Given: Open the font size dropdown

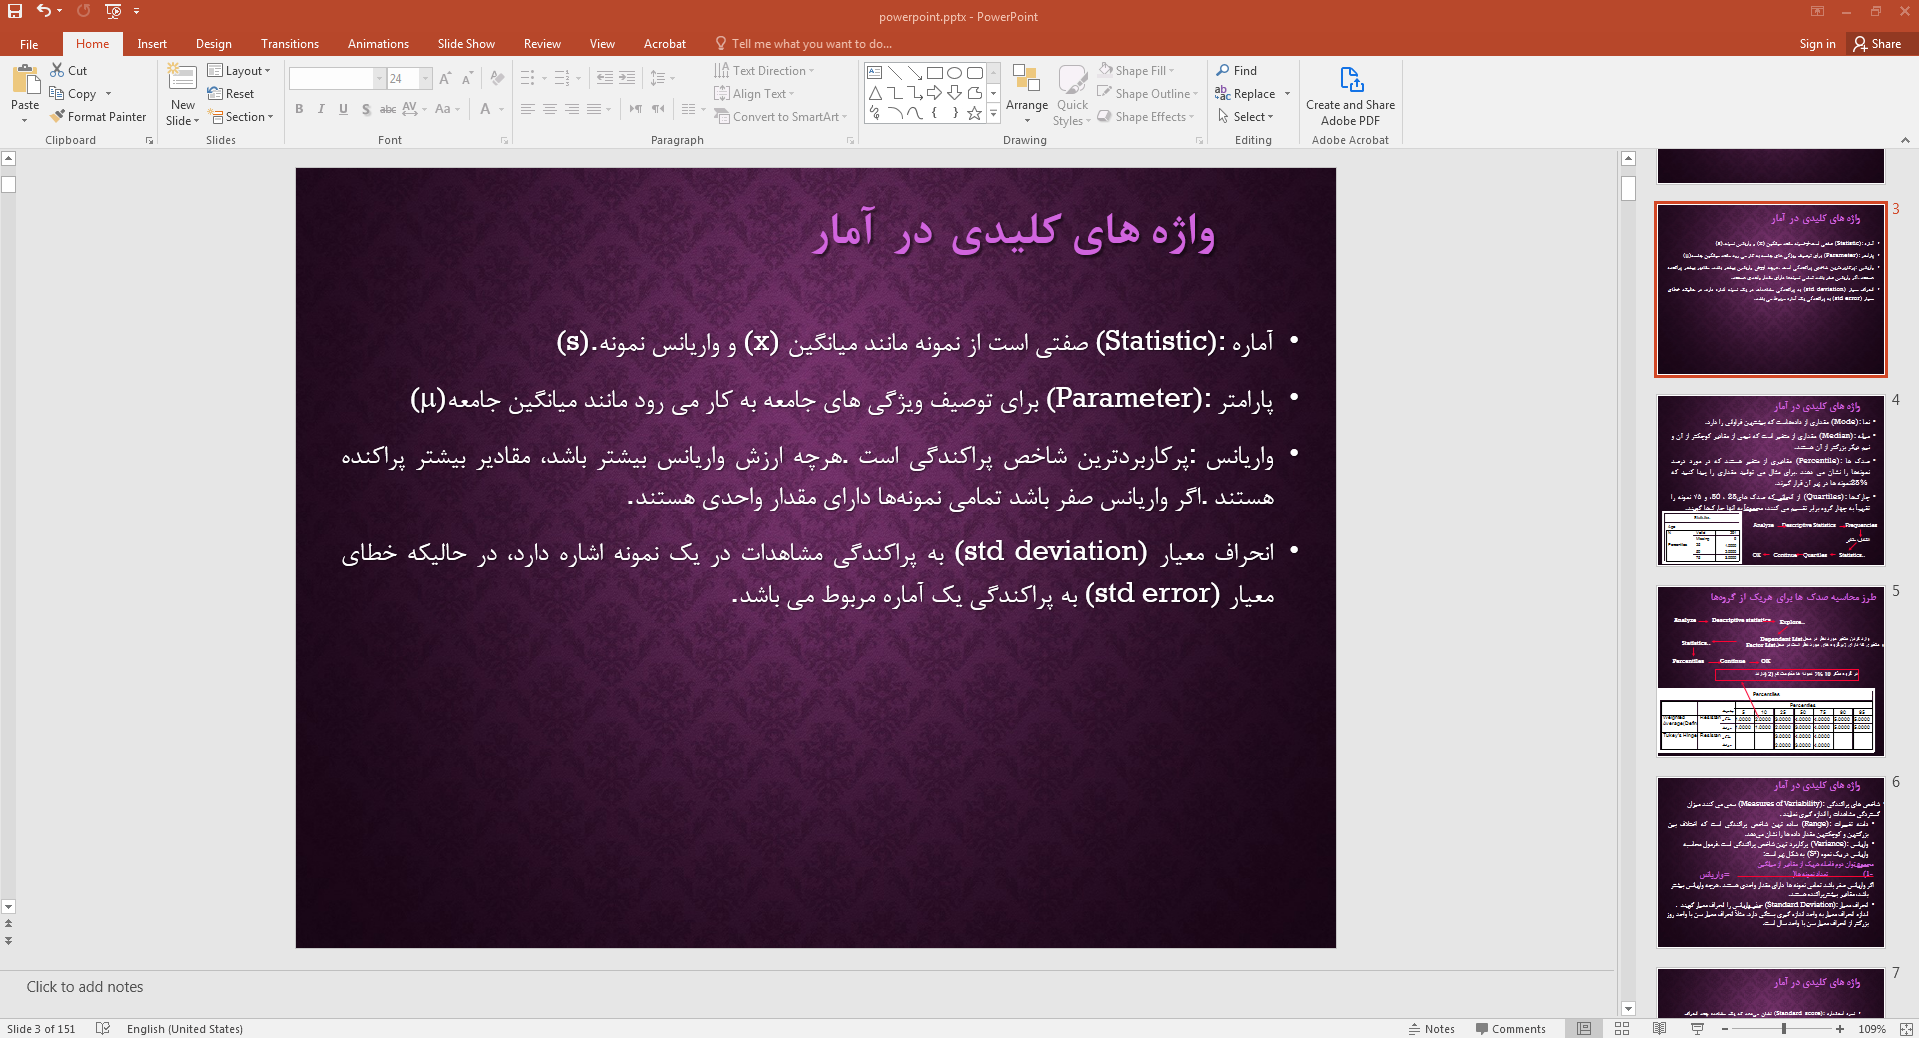Looking at the screenshot, I should pyautogui.click(x=426, y=78).
